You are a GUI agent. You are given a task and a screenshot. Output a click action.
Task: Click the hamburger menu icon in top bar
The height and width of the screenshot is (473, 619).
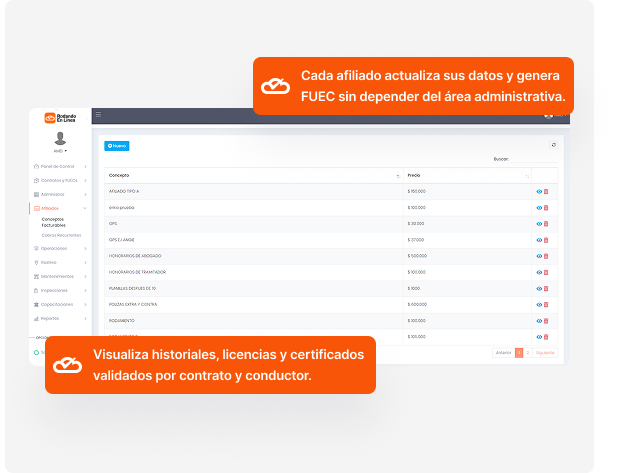98,115
